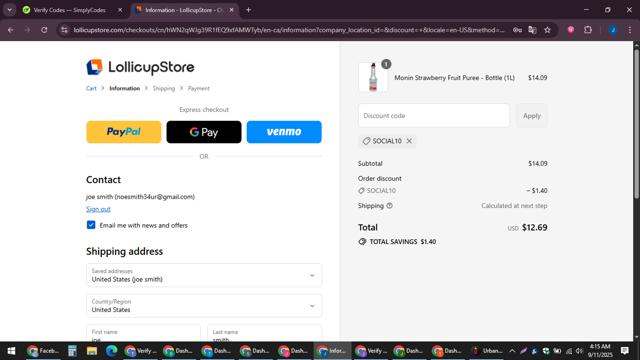This screenshot has width=640, height=360.
Task: Click the browser Back arrow
Action: click(11, 30)
